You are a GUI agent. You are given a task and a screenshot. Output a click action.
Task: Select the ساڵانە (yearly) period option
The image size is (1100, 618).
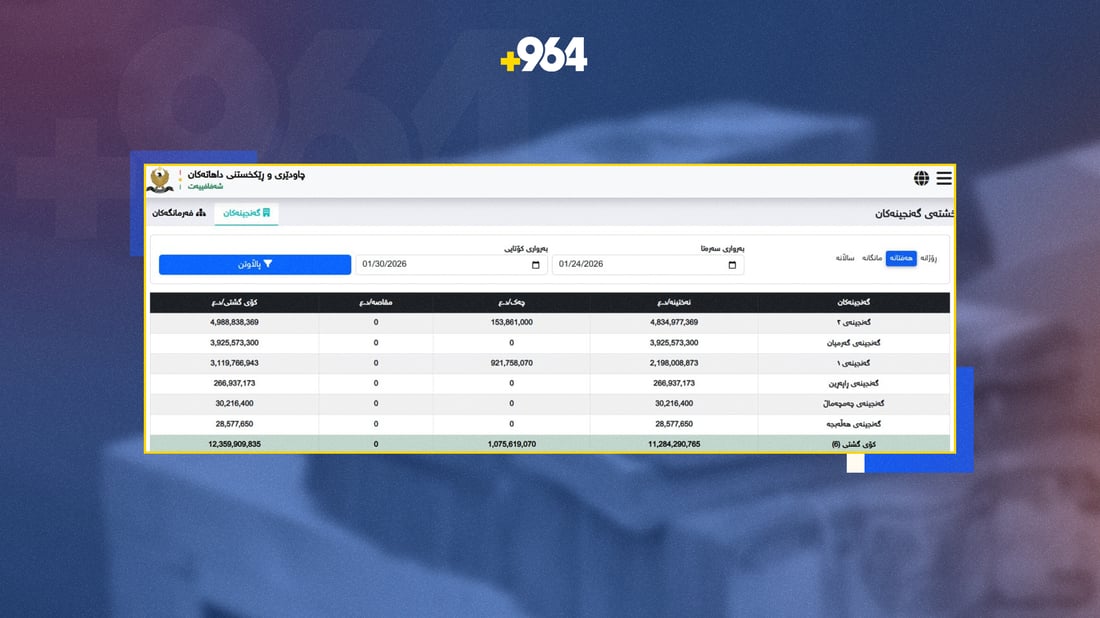pyautogui.click(x=846, y=258)
